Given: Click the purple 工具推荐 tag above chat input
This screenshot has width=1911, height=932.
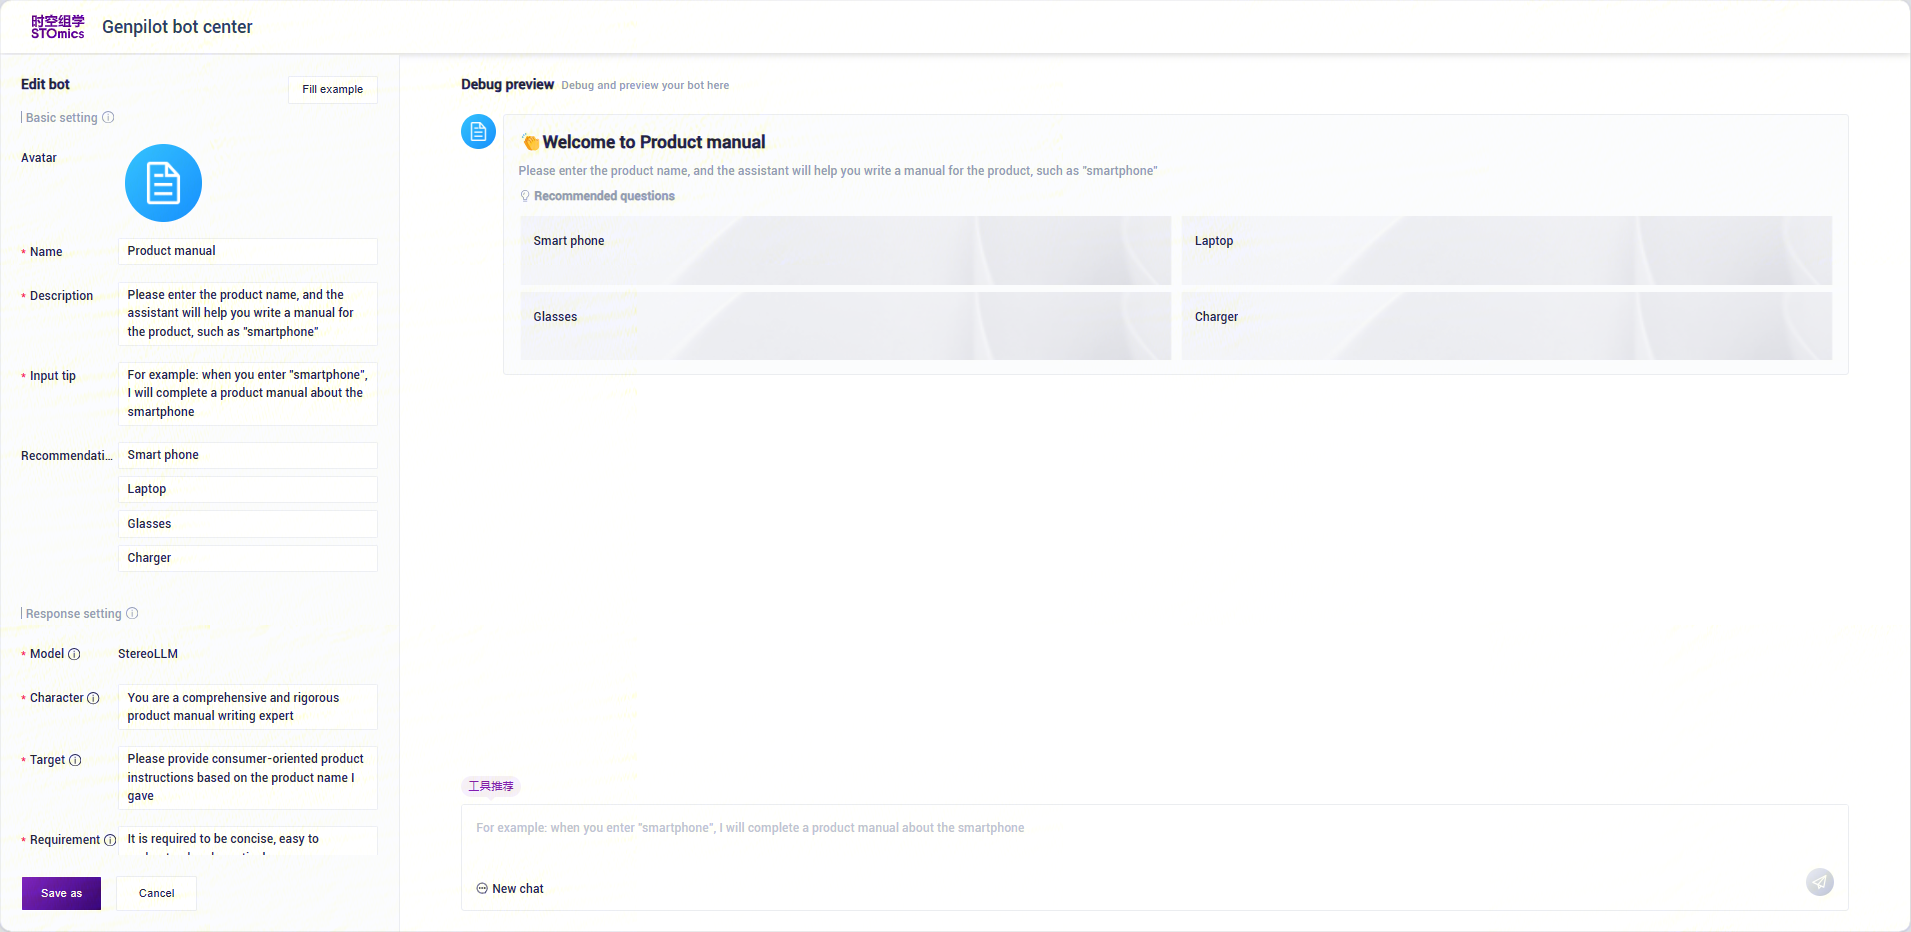Looking at the screenshot, I should (491, 786).
